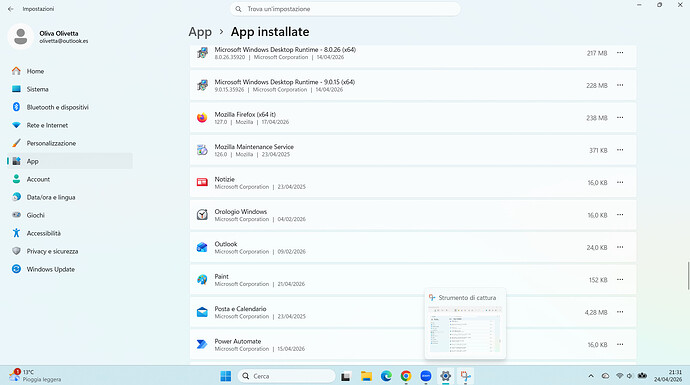Open the three-dot menu for Posta e Calendario
Image resolution: width=690 pixels, height=385 pixels.
tap(620, 312)
